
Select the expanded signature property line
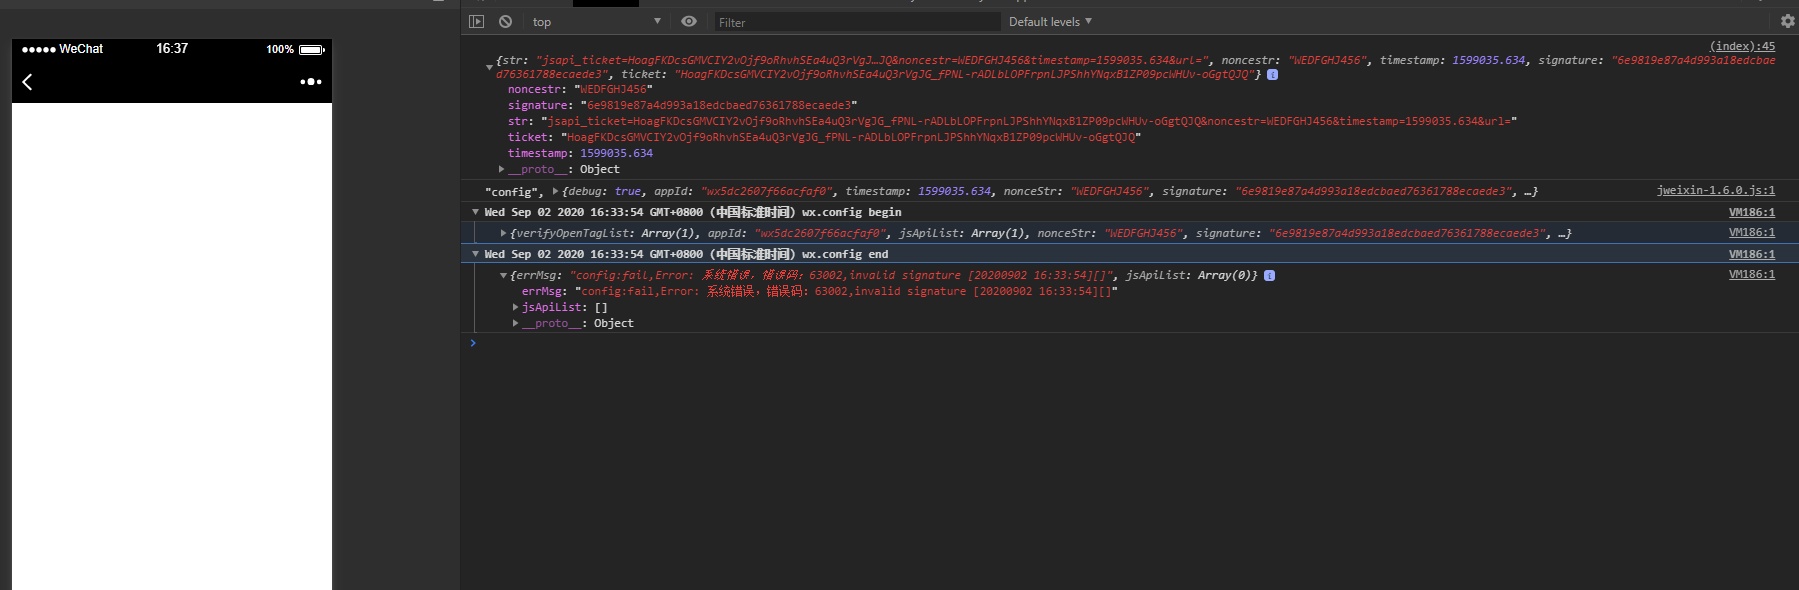(x=682, y=105)
